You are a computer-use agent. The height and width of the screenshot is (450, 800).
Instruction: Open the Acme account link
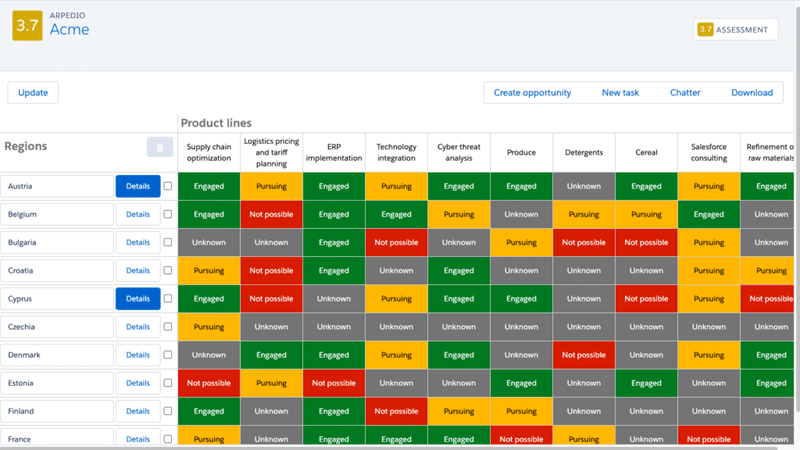69,30
